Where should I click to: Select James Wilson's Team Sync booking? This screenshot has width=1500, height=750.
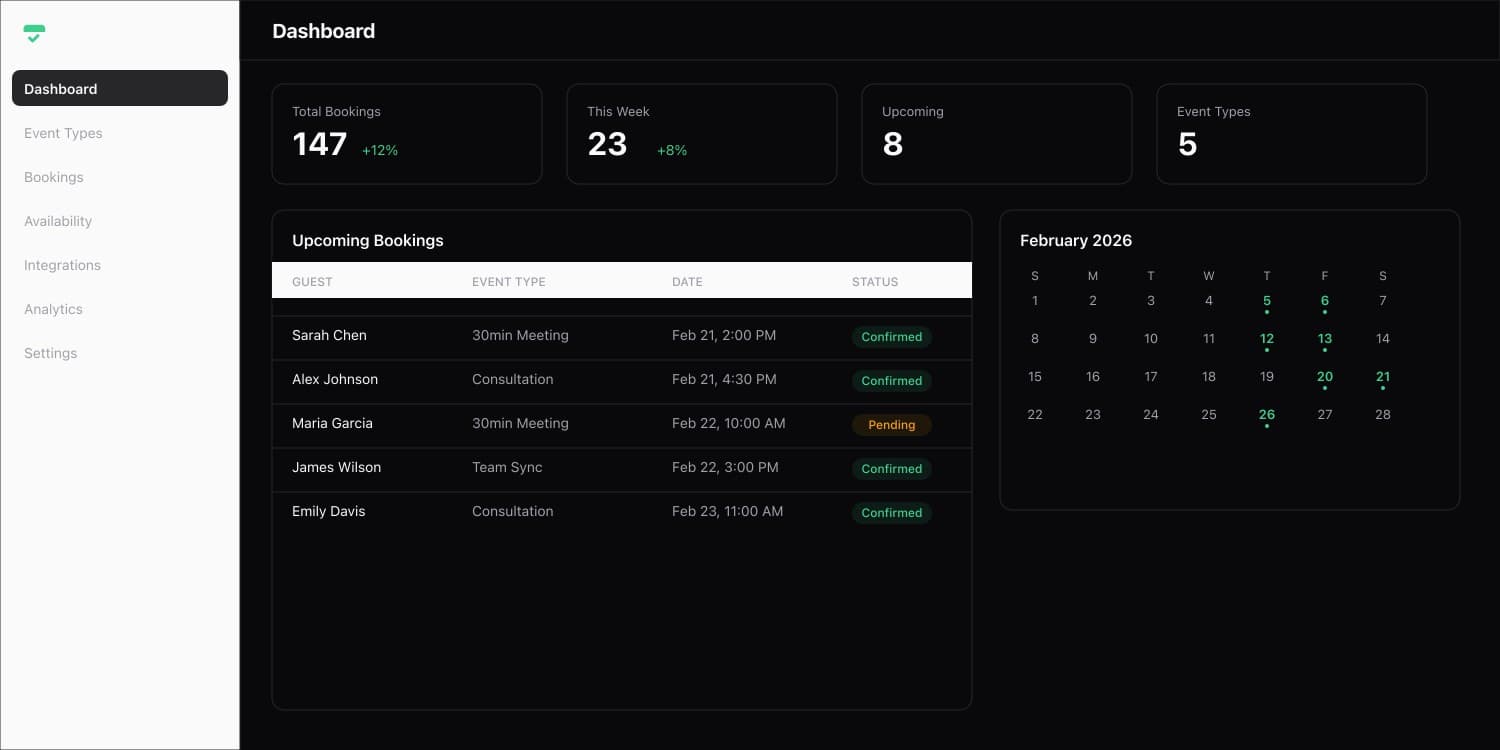[x=620, y=468]
